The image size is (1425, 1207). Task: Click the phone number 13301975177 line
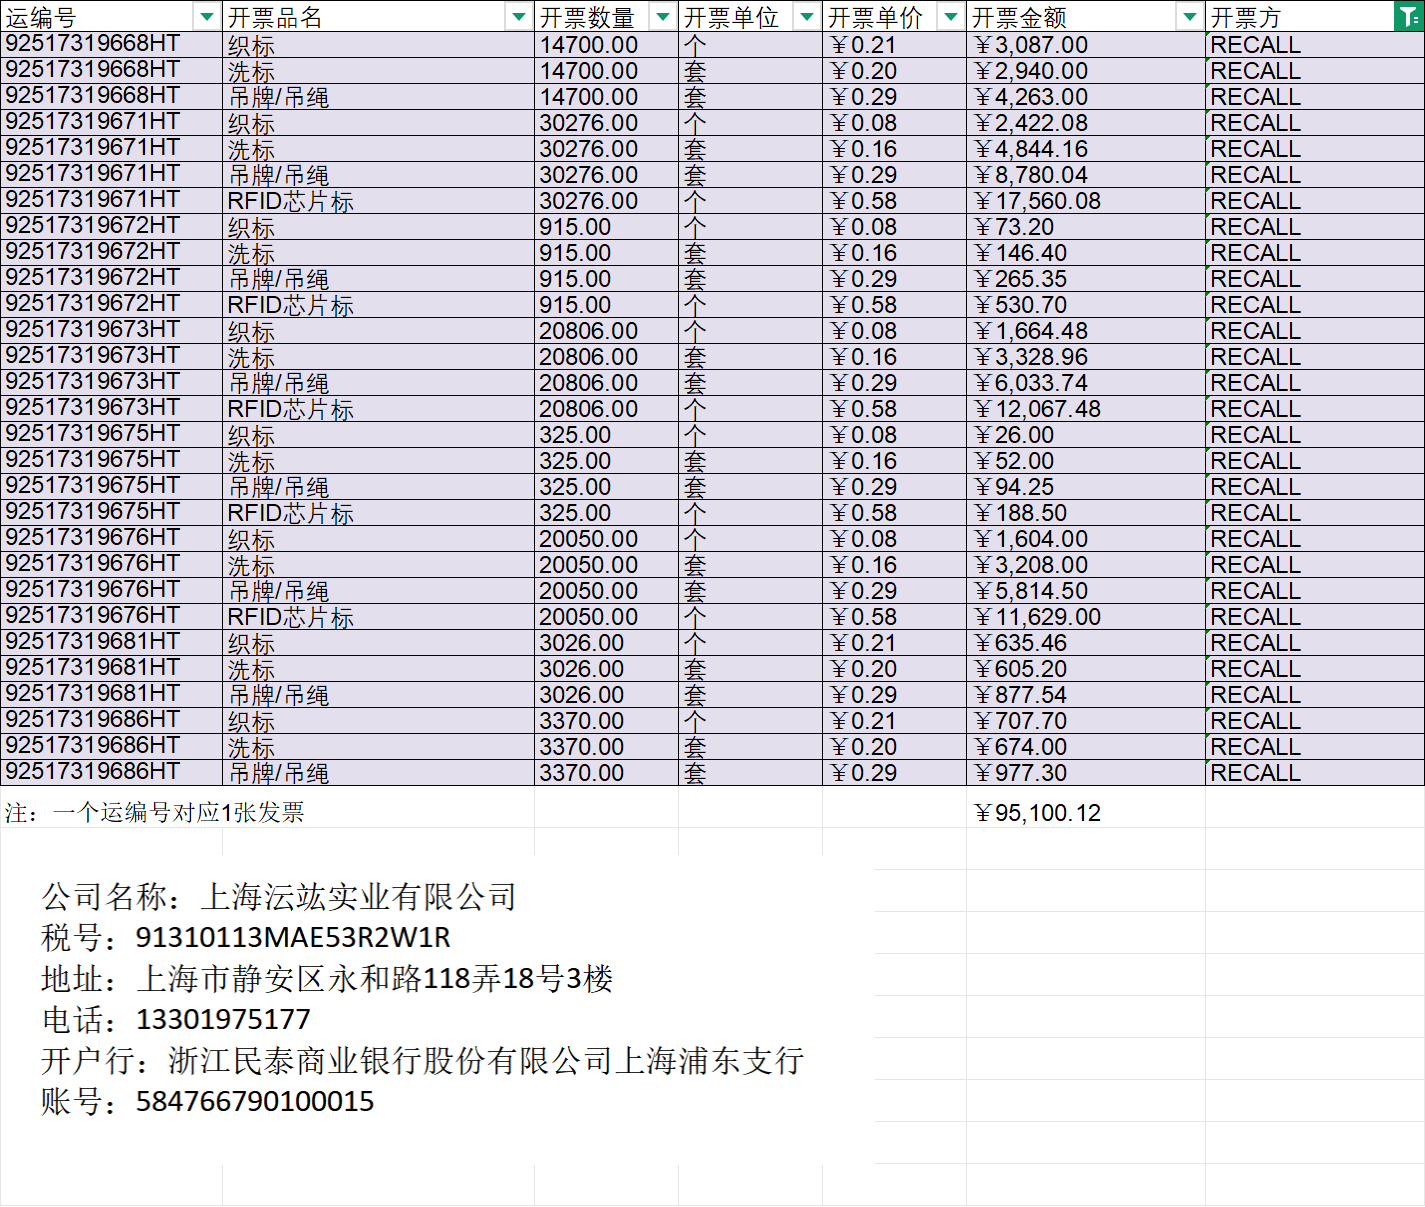(222, 1020)
